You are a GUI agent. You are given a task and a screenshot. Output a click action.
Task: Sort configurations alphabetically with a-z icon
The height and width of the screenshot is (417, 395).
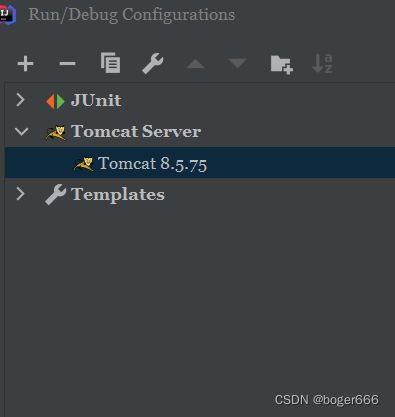coord(322,63)
